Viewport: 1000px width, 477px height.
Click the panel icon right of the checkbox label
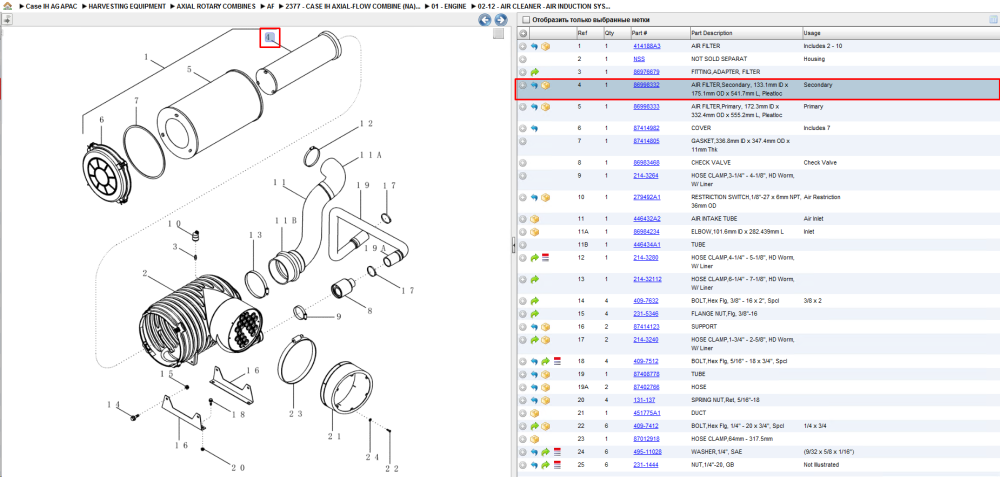(992, 20)
